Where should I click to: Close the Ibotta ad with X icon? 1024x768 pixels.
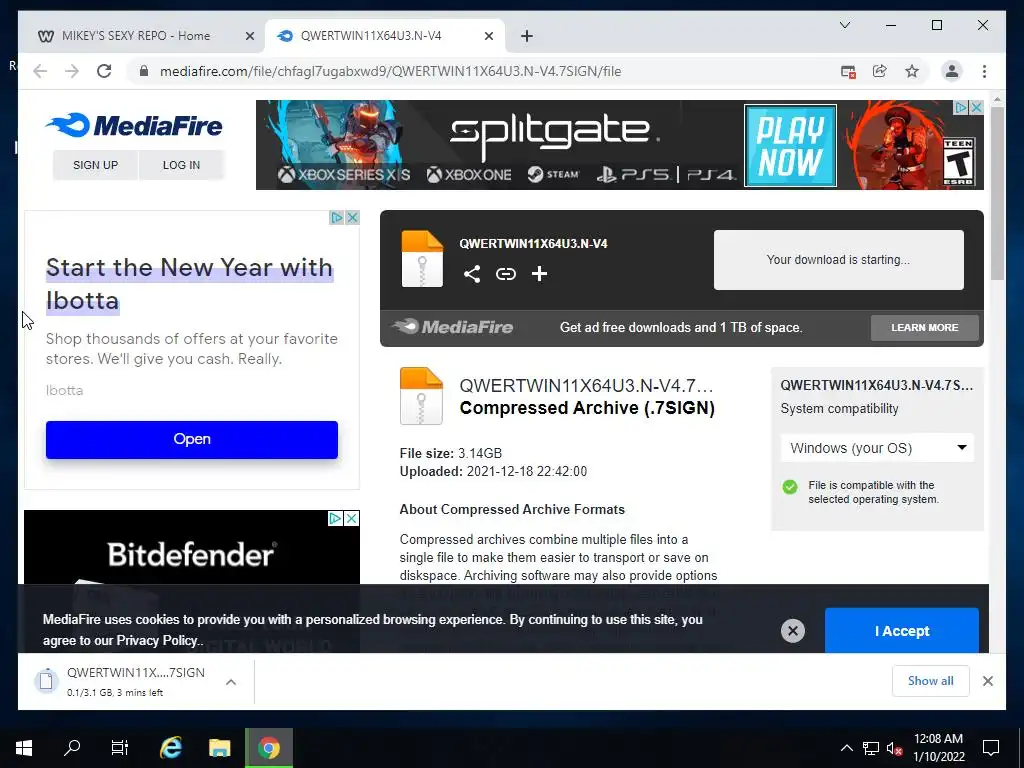tap(352, 217)
